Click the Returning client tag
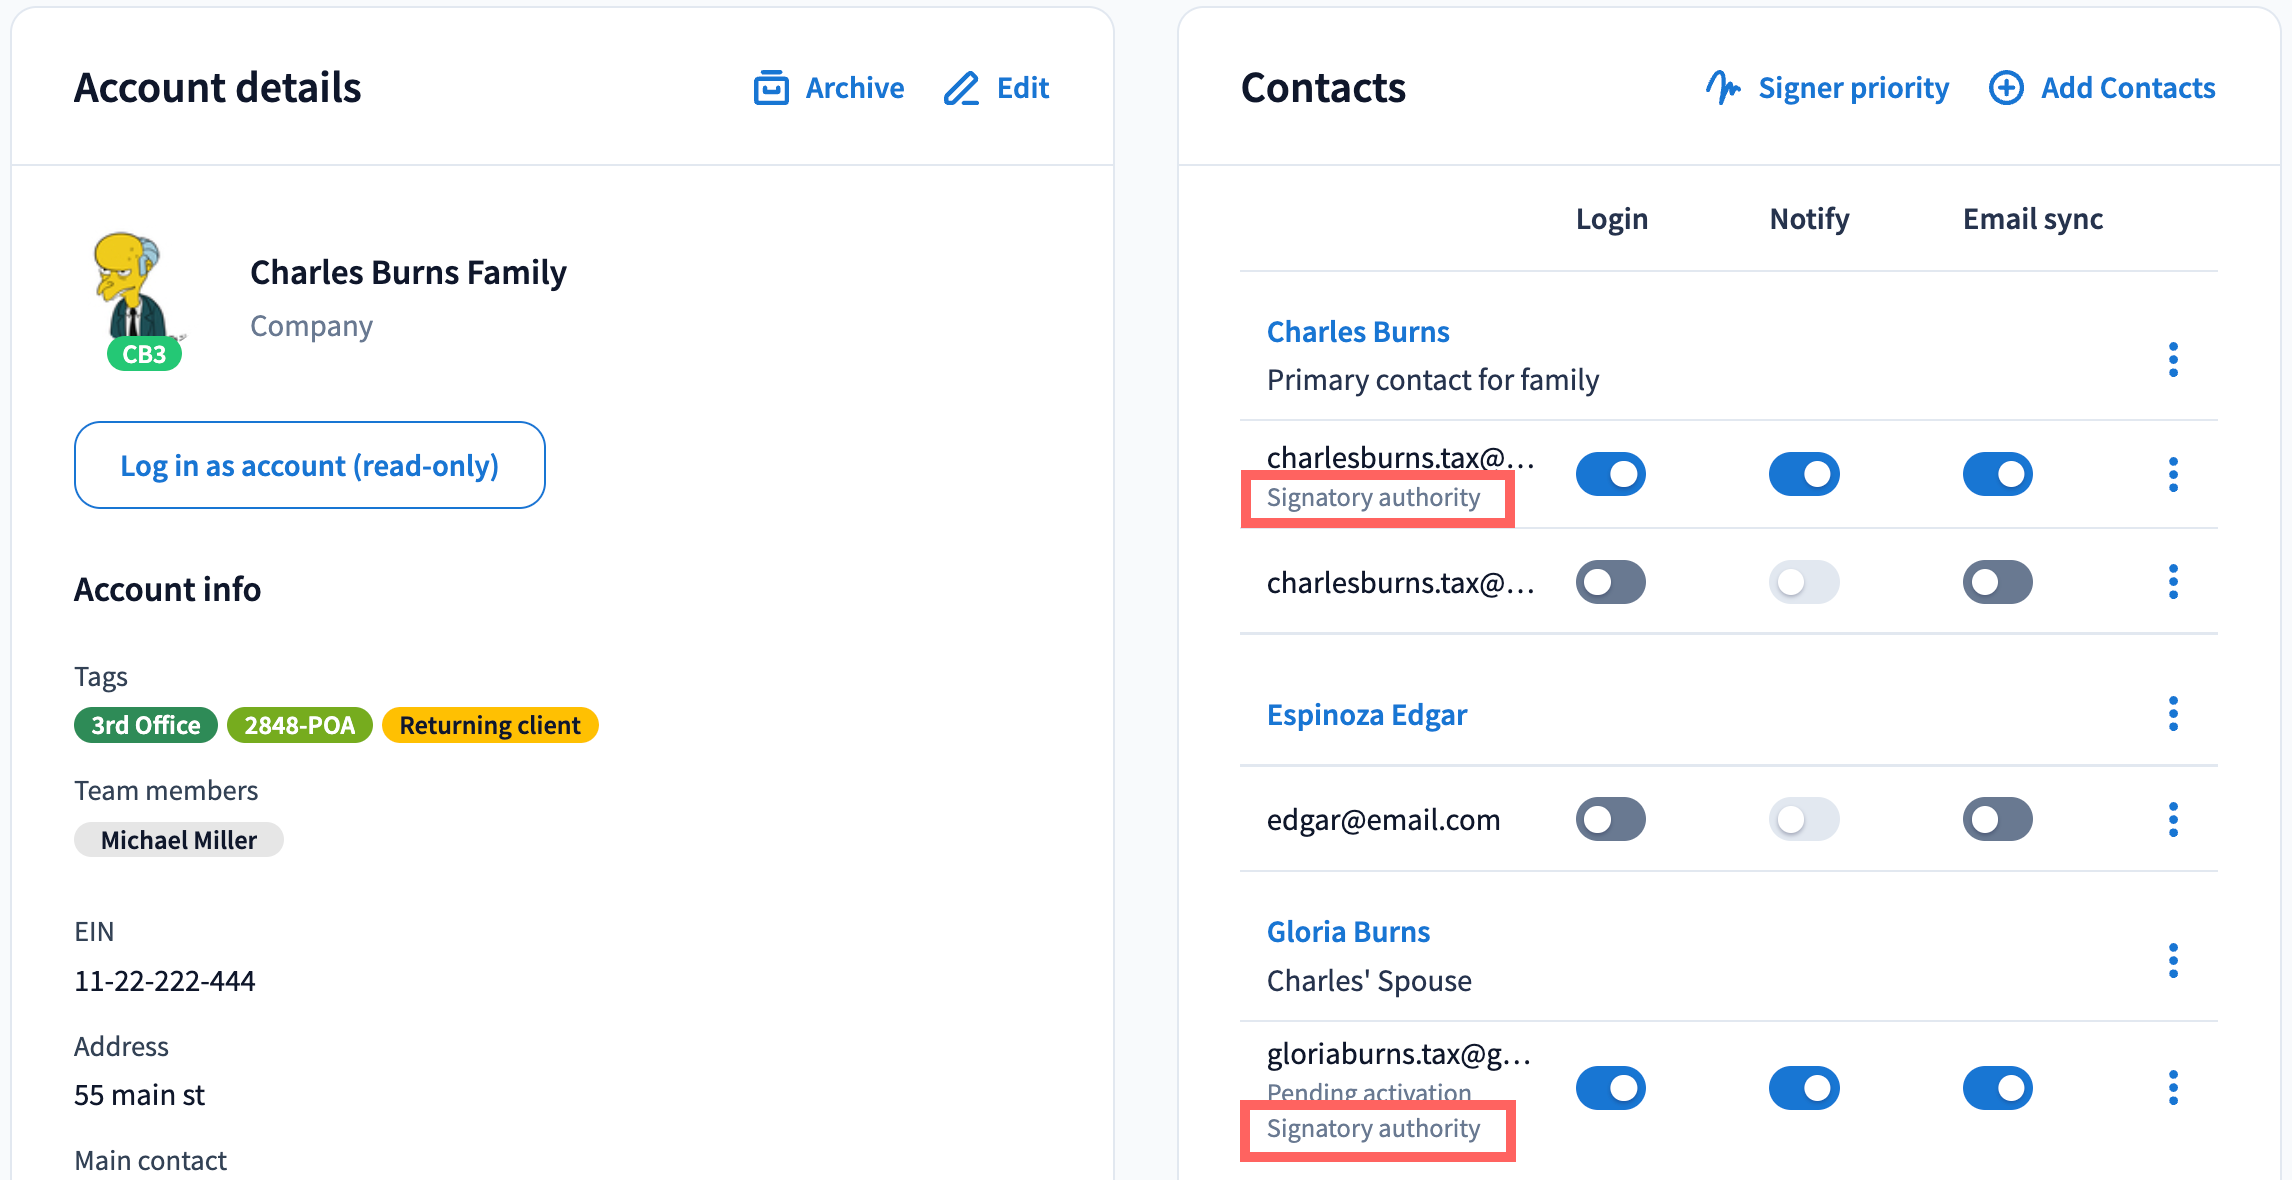Image resolution: width=2292 pixels, height=1180 pixels. point(490,725)
